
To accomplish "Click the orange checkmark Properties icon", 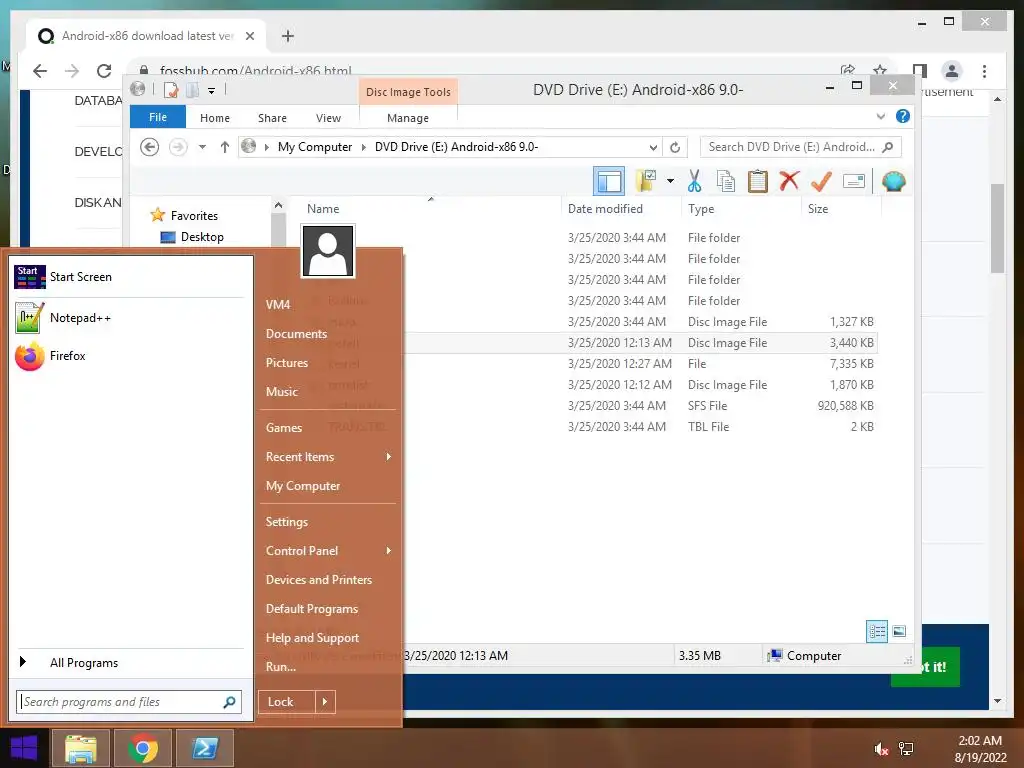I will pos(821,181).
